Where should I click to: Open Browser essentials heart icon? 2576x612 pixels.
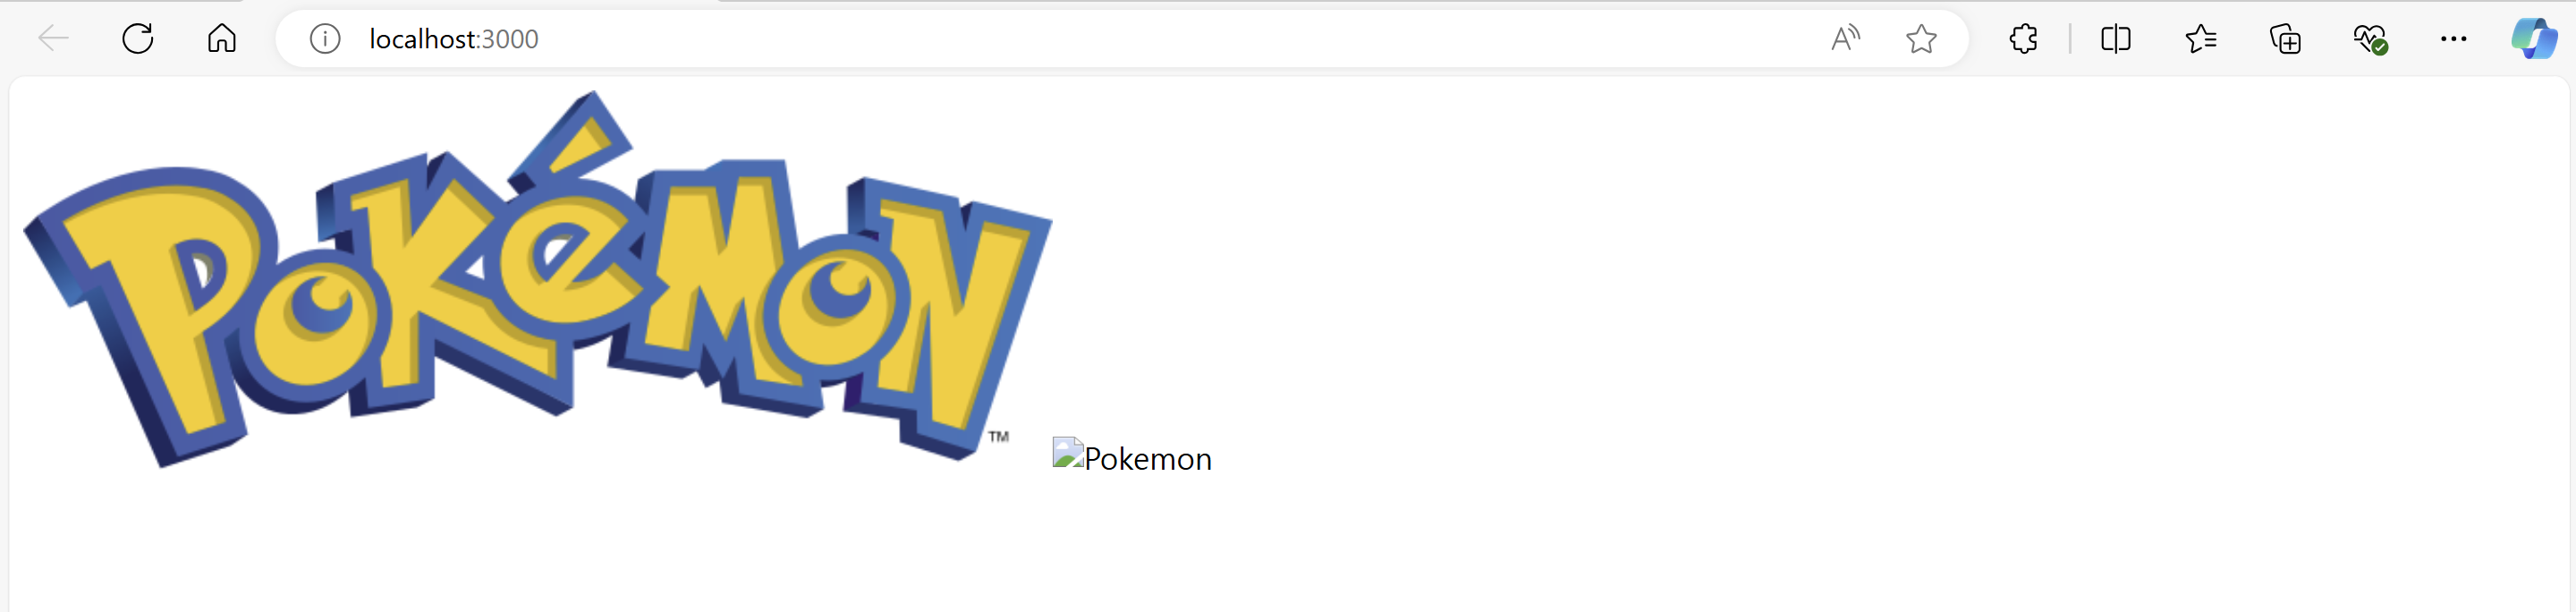coord(2370,39)
